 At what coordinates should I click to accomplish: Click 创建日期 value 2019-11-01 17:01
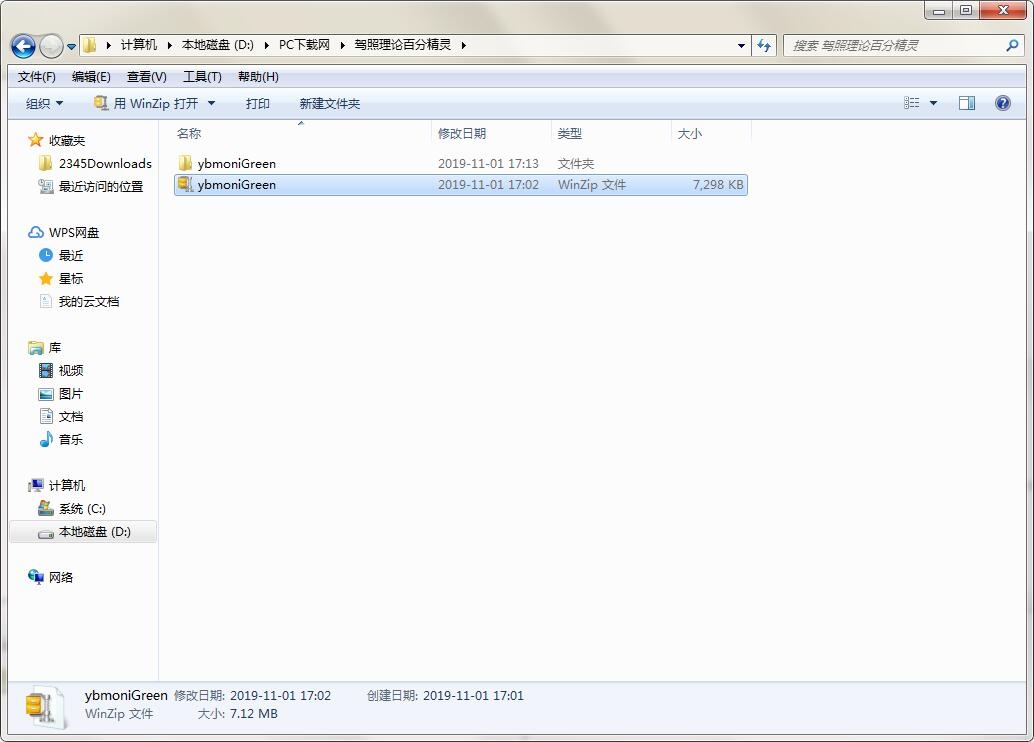(473, 695)
